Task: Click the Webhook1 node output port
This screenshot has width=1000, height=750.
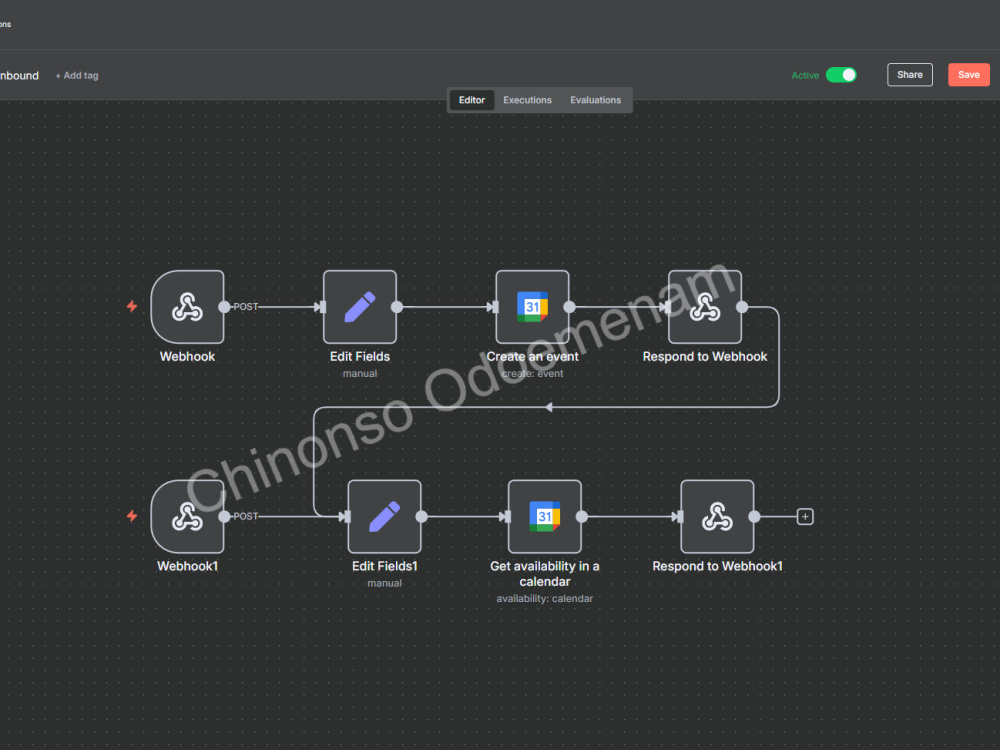Action: click(x=224, y=517)
